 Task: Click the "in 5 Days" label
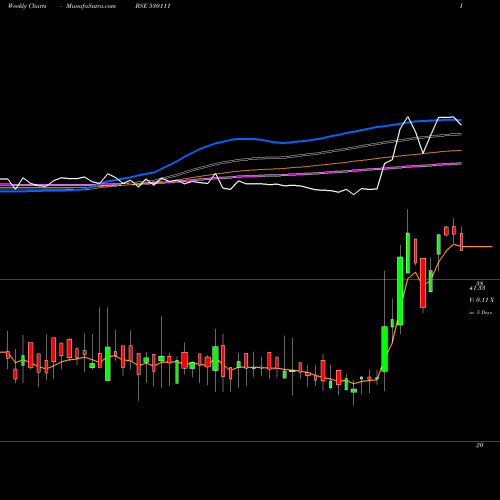click(x=480, y=313)
